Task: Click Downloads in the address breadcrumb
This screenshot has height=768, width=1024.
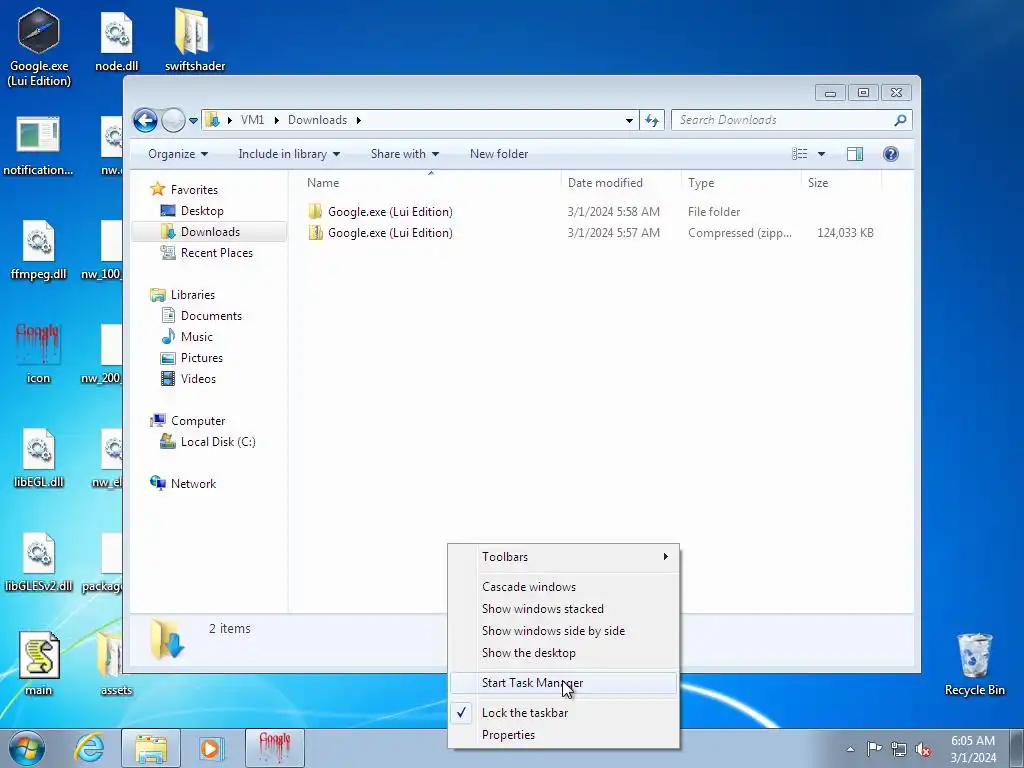Action: tap(317, 120)
